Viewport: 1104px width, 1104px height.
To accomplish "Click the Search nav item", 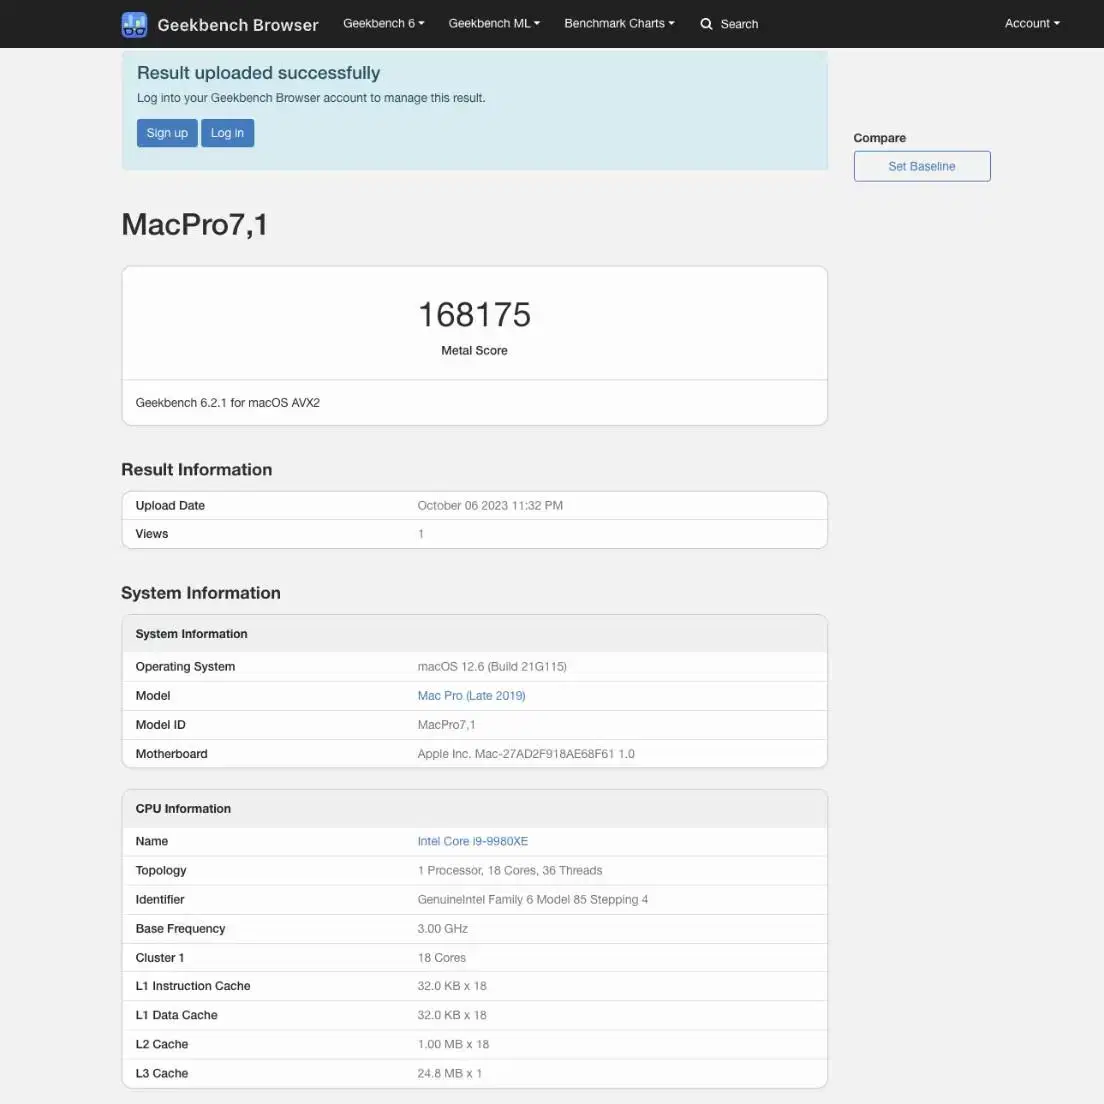I will click(x=729, y=24).
